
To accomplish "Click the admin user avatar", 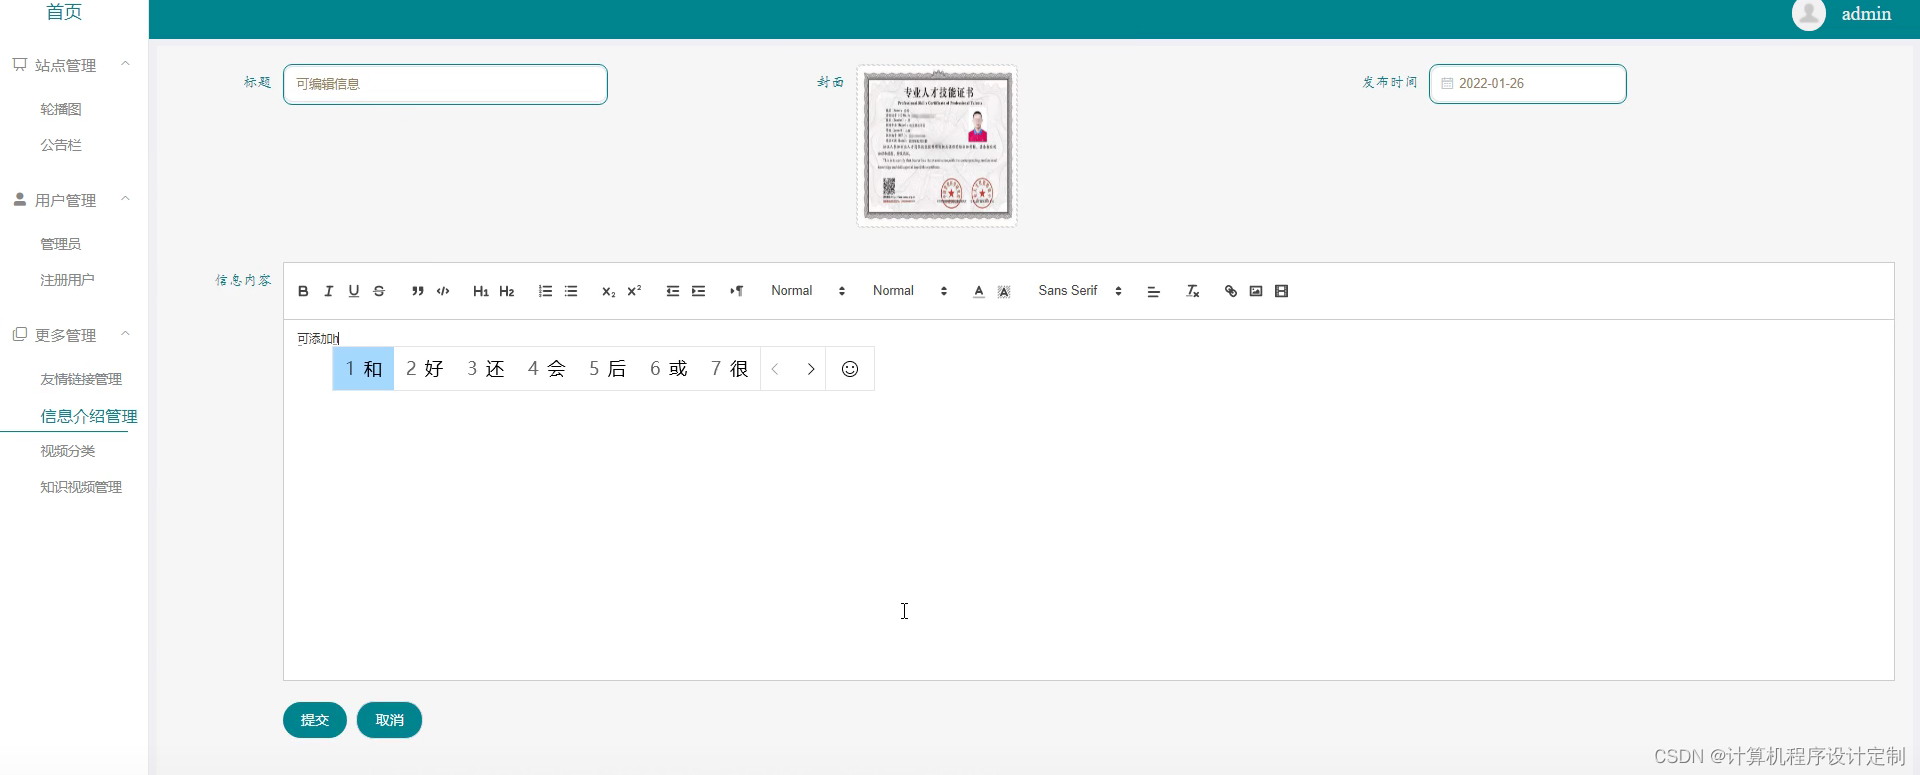I will pos(1809,14).
